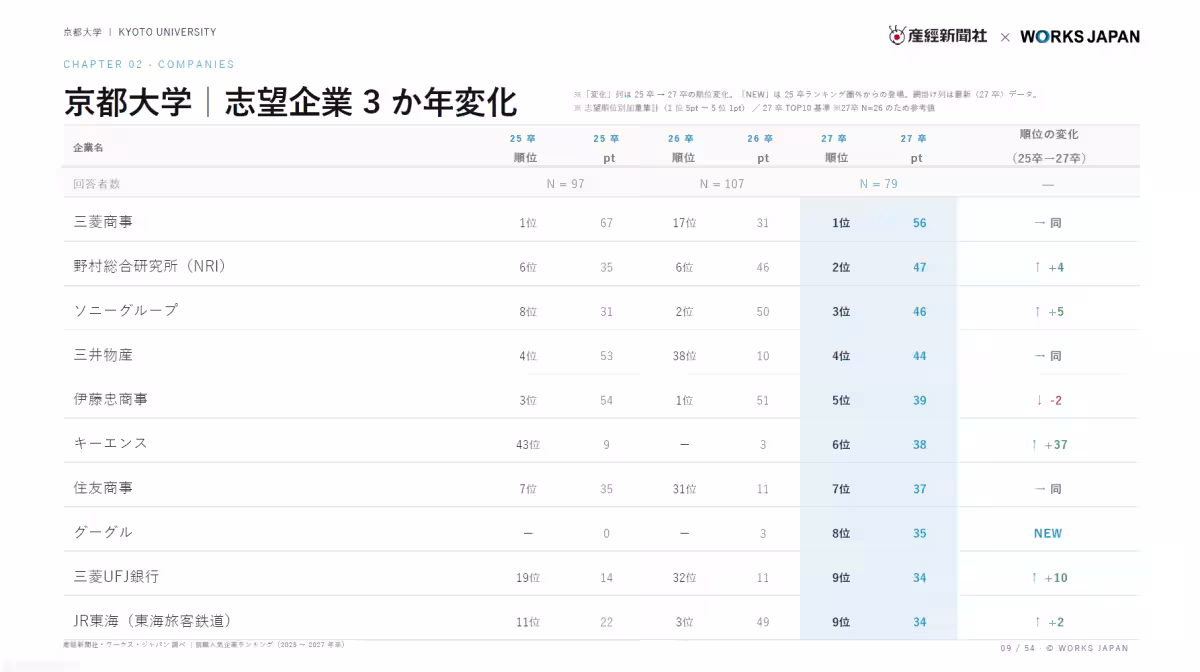The height and width of the screenshot is (672, 1200).
Task: Click the 'N = 107' respondent count
Action: tap(721, 184)
